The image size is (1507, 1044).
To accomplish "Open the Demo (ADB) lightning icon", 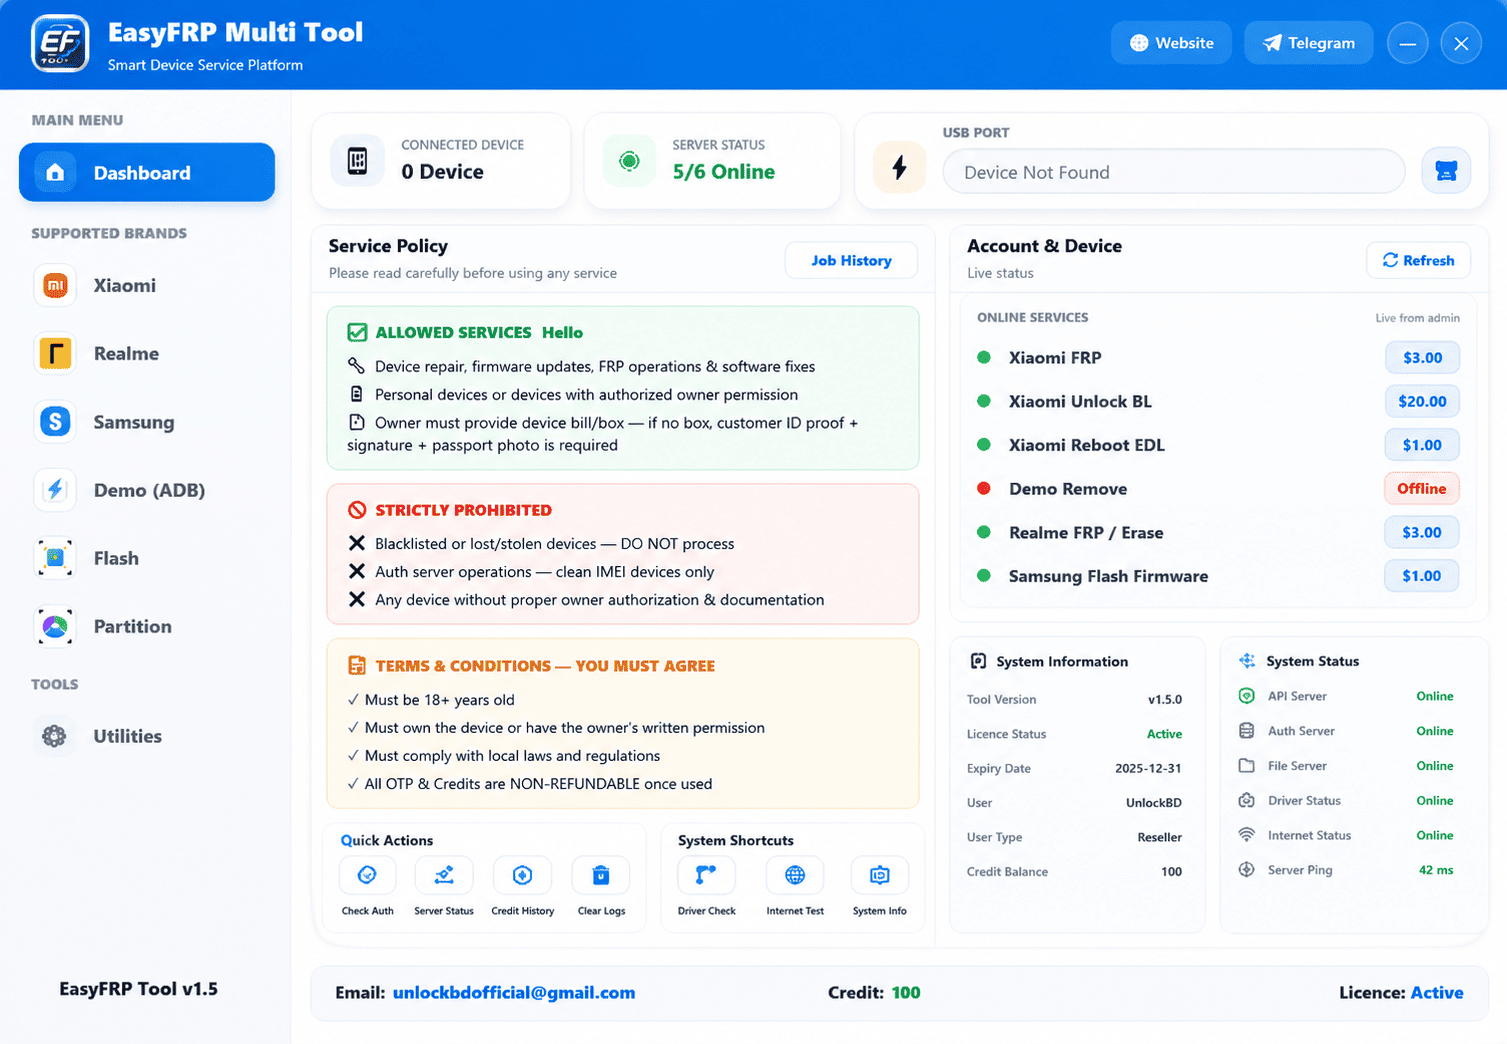I will click(x=55, y=490).
